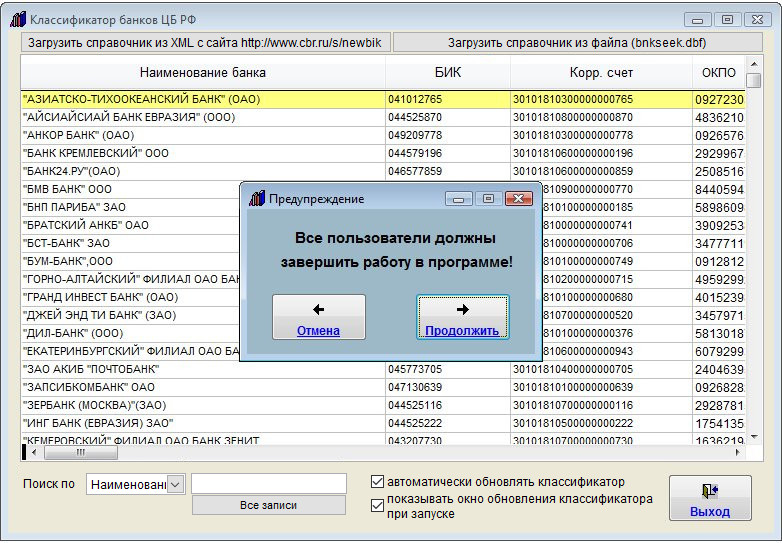
Task: Open the 'Поиск по' dropdown list
Action: coord(176,484)
